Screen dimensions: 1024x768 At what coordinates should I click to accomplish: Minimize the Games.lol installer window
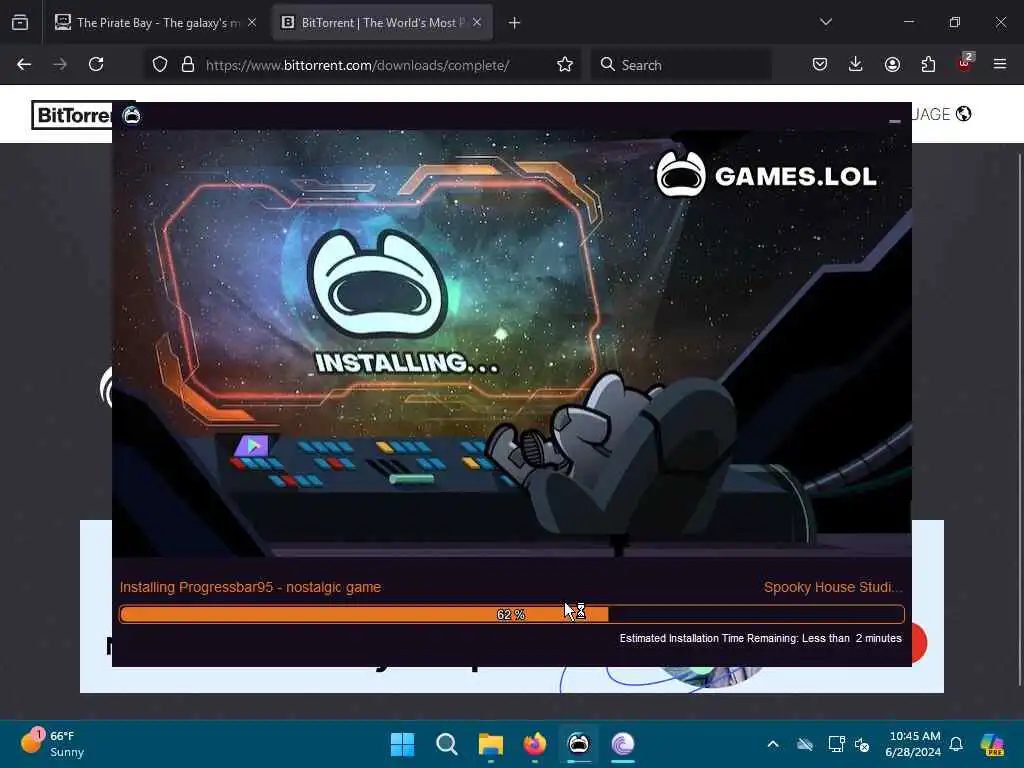pos(895,120)
